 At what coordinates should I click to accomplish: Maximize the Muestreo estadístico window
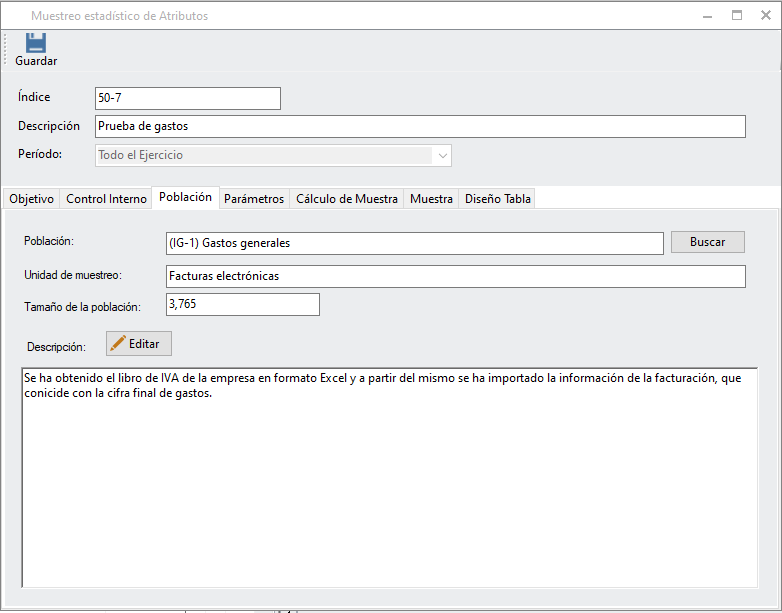pos(737,16)
